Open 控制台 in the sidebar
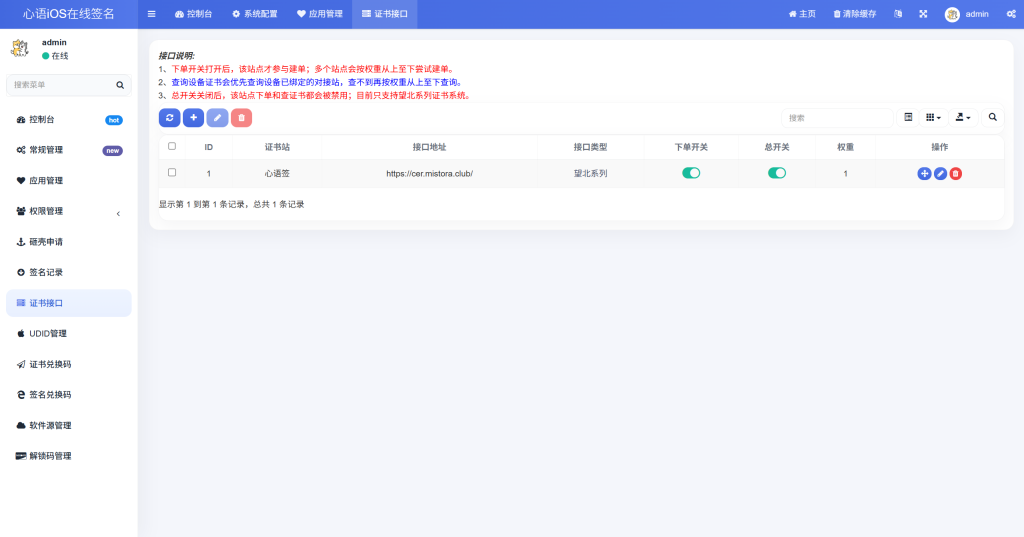Image resolution: width=1024 pixels, height=537 pixels. 69,120
